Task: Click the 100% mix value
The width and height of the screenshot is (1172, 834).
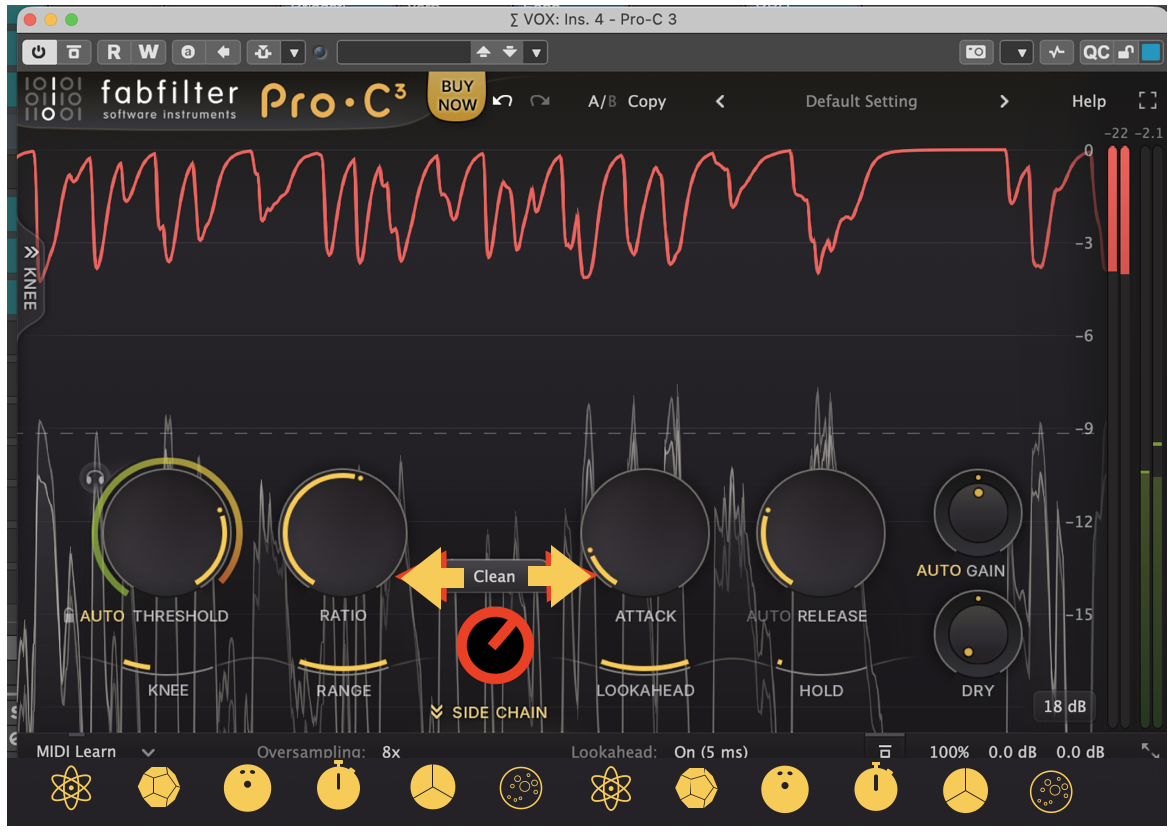Action: point(949,752)
